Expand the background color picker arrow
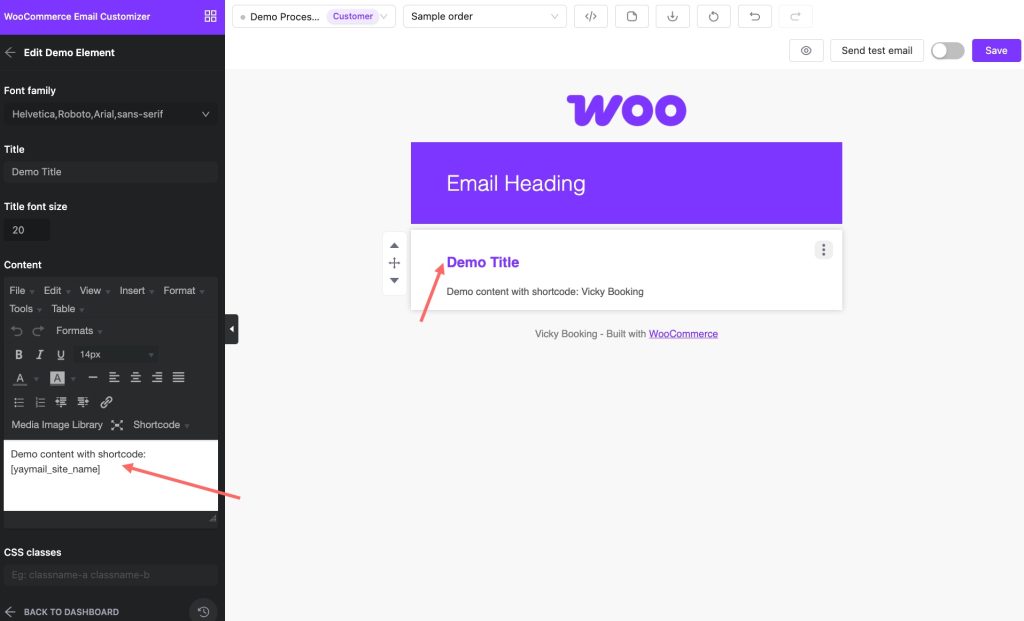 tap(73, 379)
